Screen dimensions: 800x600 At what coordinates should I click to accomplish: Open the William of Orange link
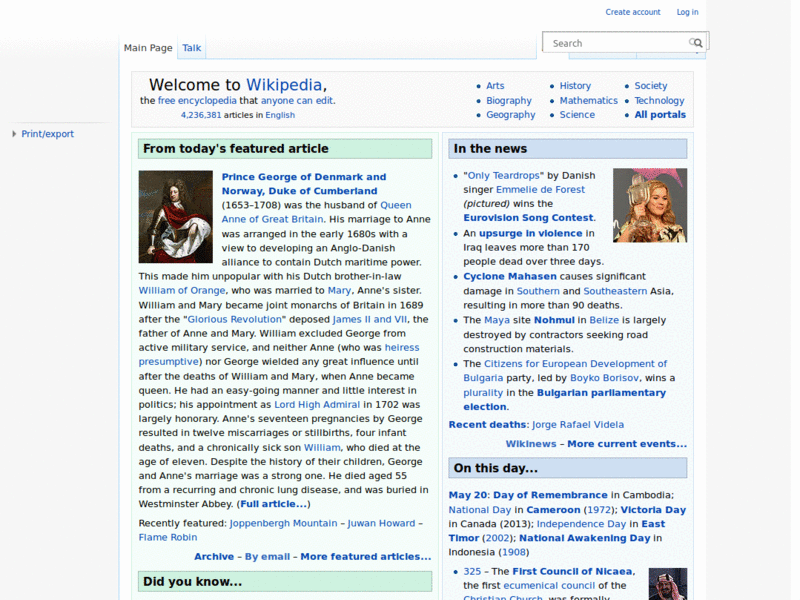click(x=182, y=290)
